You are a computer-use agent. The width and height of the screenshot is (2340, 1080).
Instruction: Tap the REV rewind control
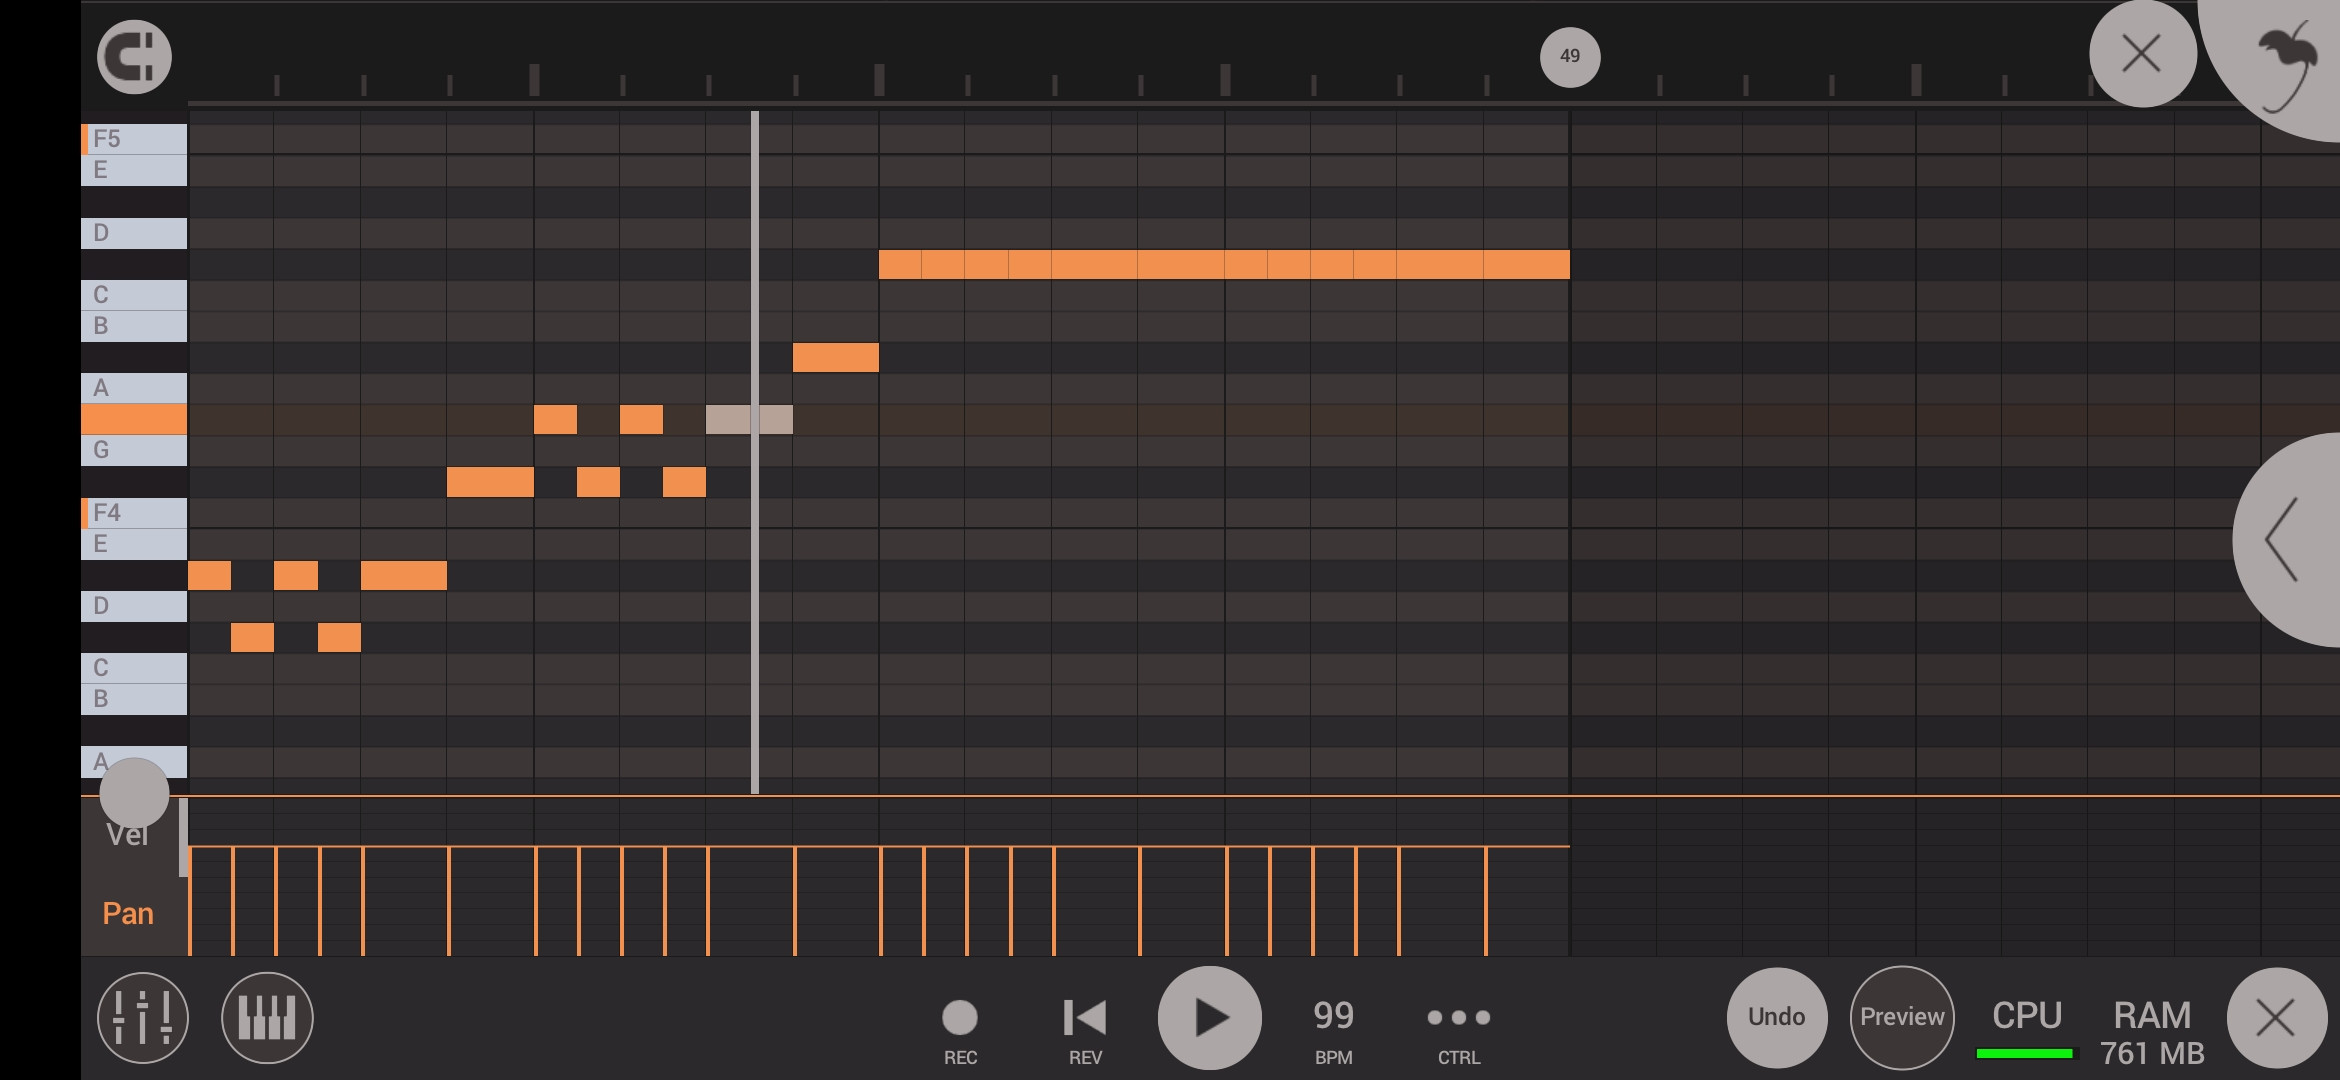1083,1015
